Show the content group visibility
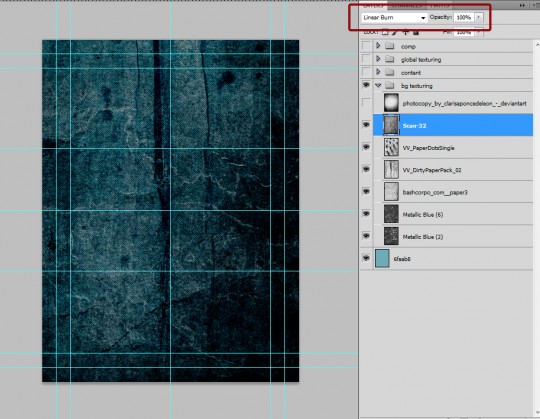This screenshot has height=419, width=540. click(366, 72)
